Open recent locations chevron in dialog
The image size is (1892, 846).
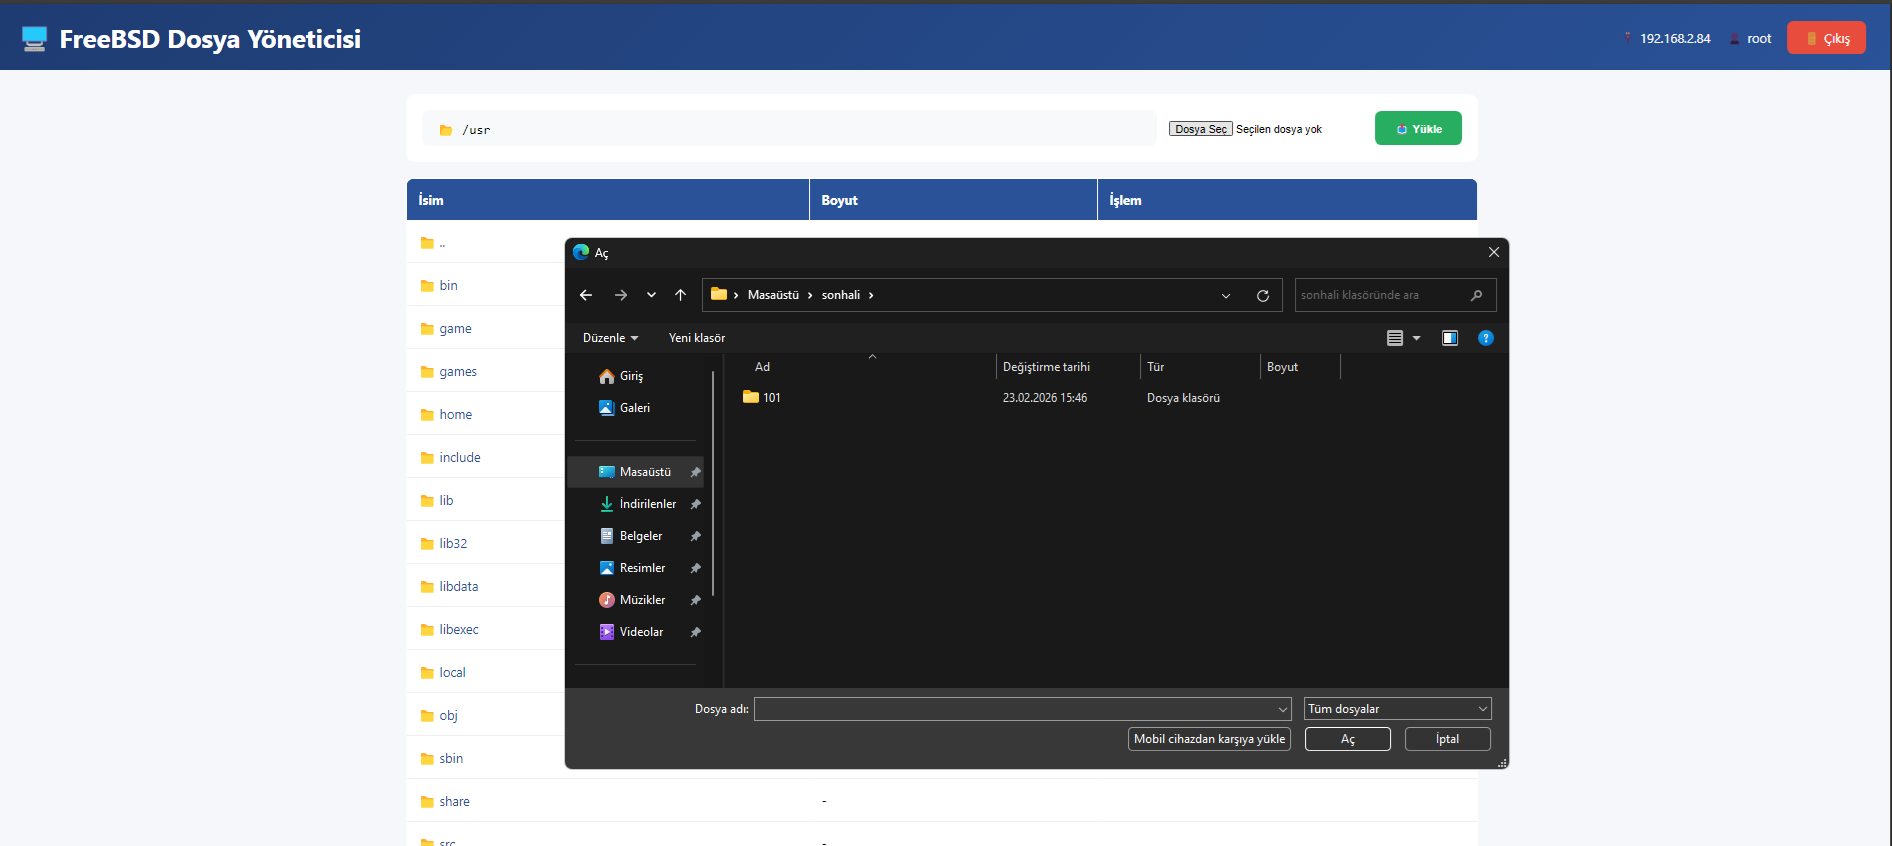[651, 295]
